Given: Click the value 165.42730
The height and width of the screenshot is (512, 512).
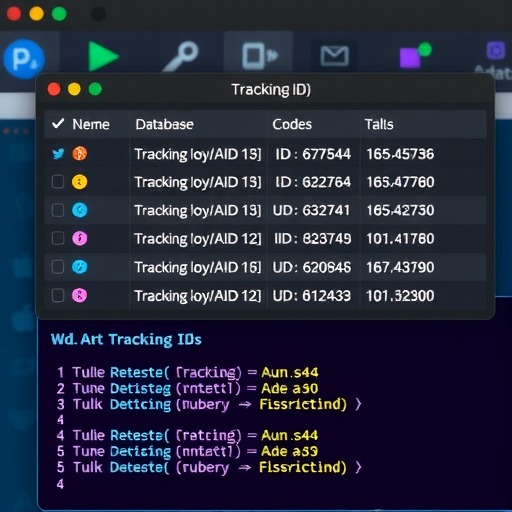Looking at the screenshot, I should [400, 210].
